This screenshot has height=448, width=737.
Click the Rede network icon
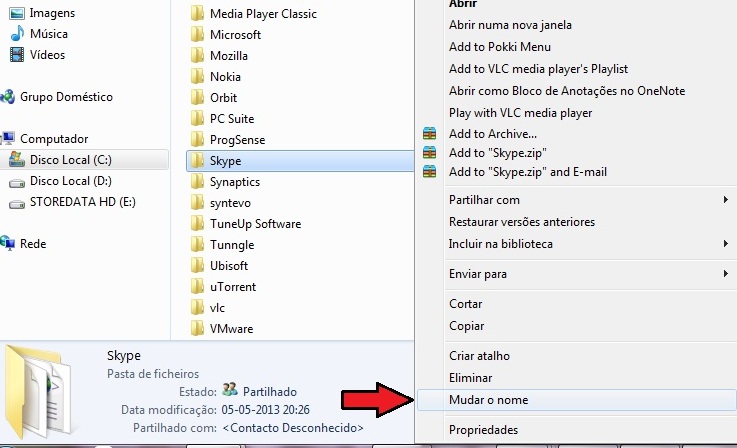7,244
